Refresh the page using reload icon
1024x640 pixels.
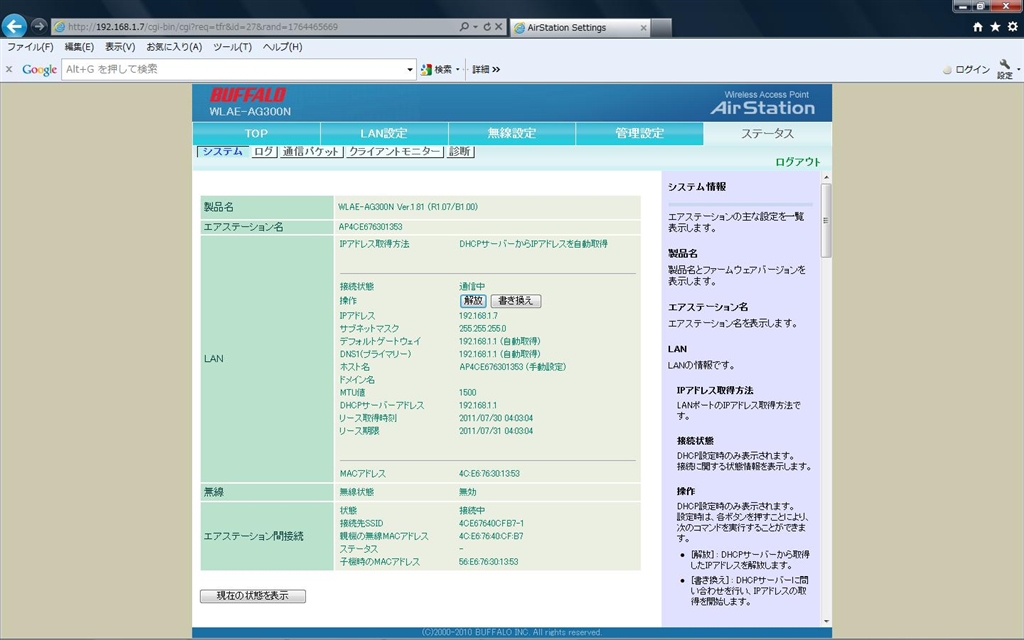click(x=486, y=27)
